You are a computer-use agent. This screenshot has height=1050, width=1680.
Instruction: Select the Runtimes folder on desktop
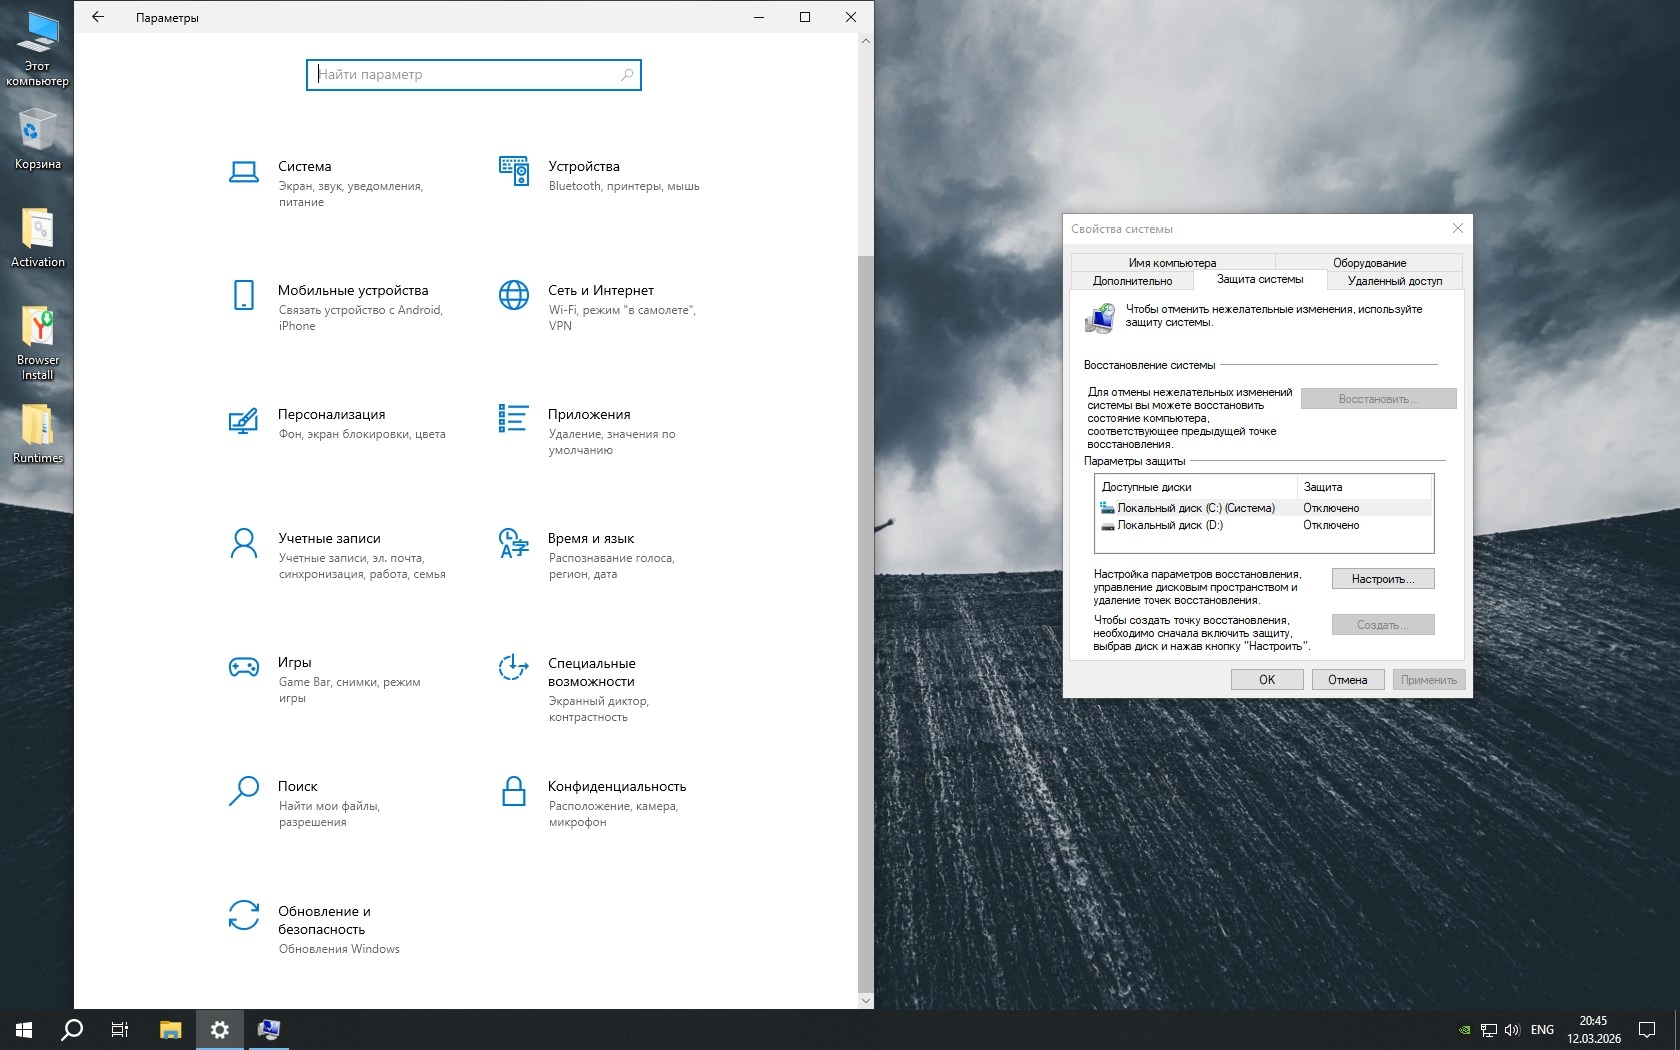(38, 434)
